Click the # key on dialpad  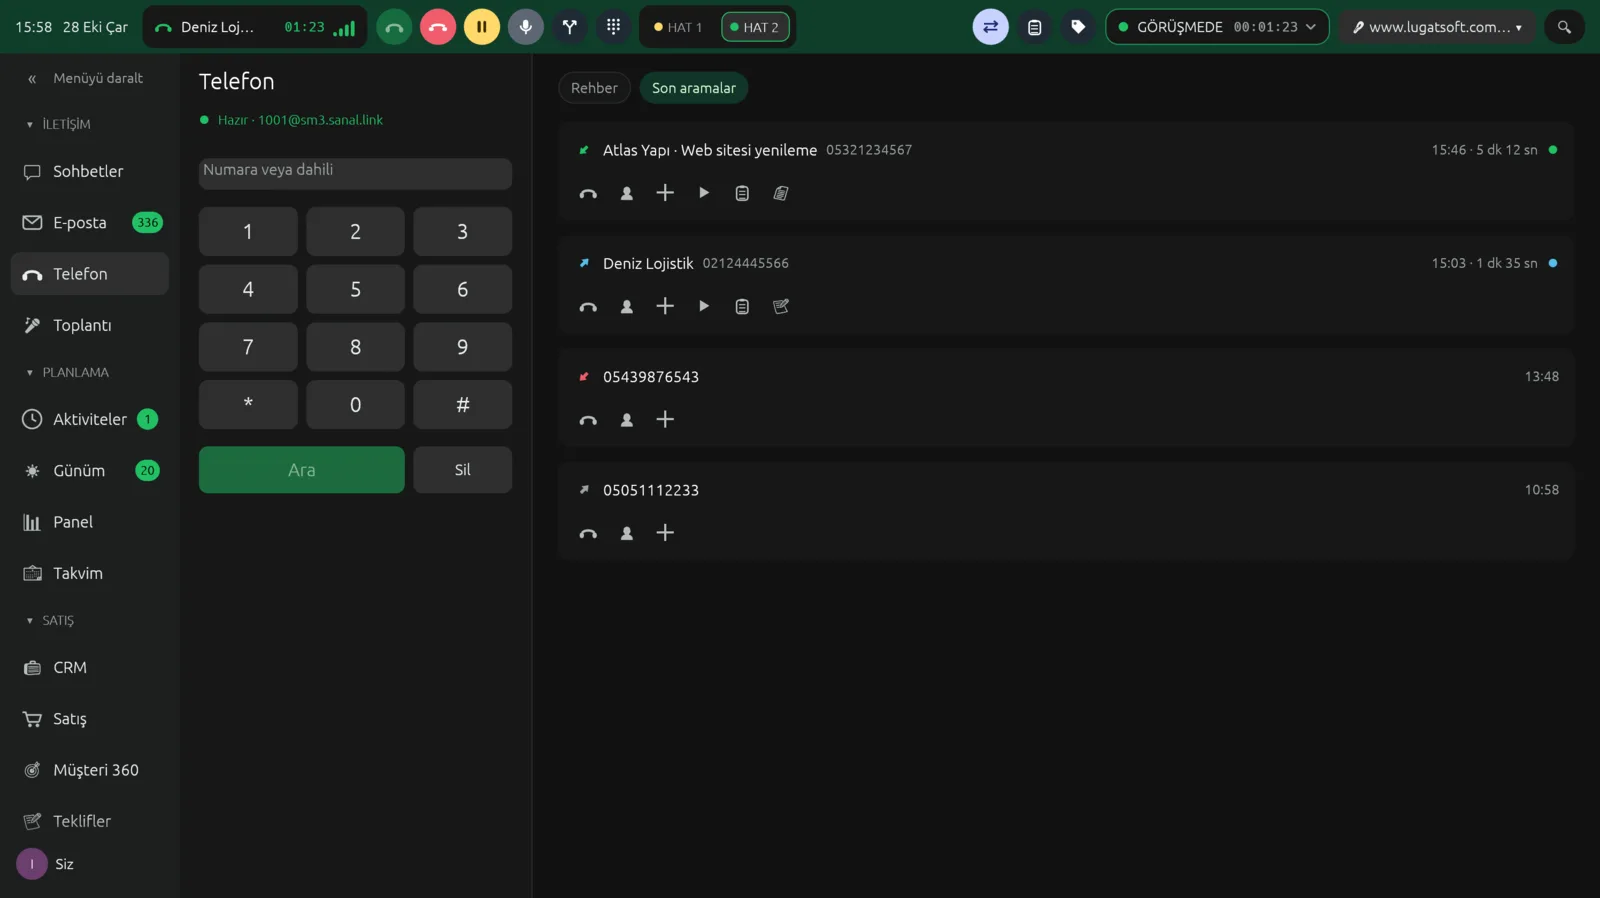[462, 405]
